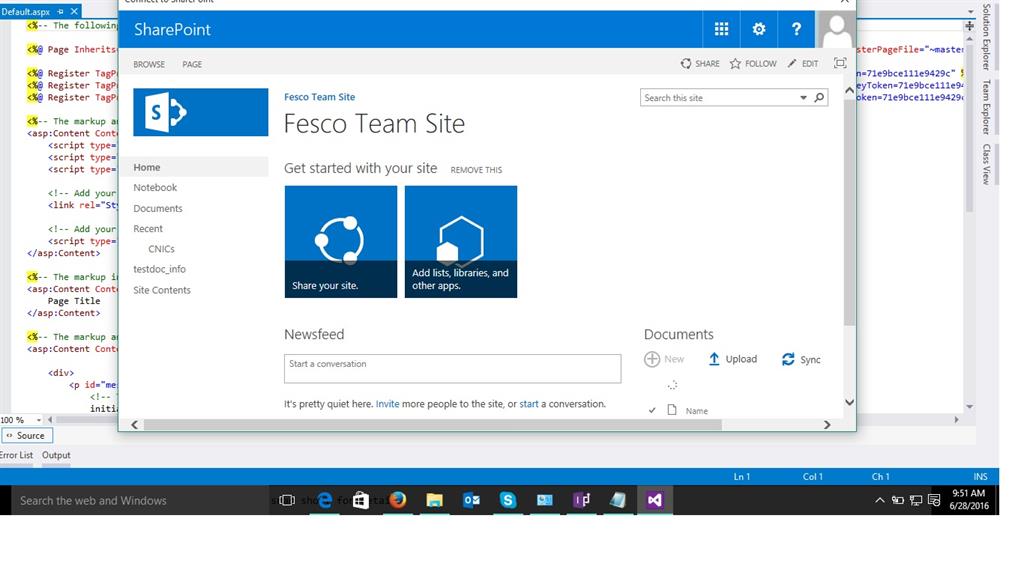Open File Explorer from the taskbar
The width and height of the screenshot is (1024, 575).
click(434, 501)
